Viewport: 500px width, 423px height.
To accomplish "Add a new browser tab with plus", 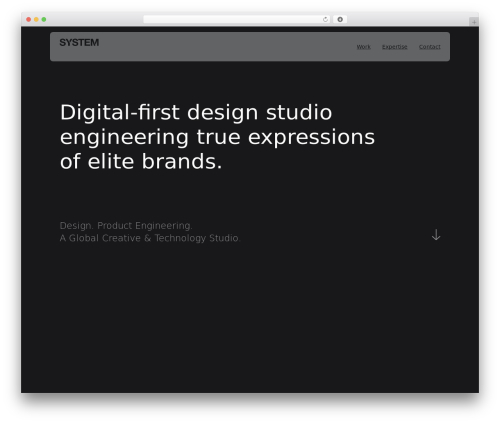I will (474, 22).
